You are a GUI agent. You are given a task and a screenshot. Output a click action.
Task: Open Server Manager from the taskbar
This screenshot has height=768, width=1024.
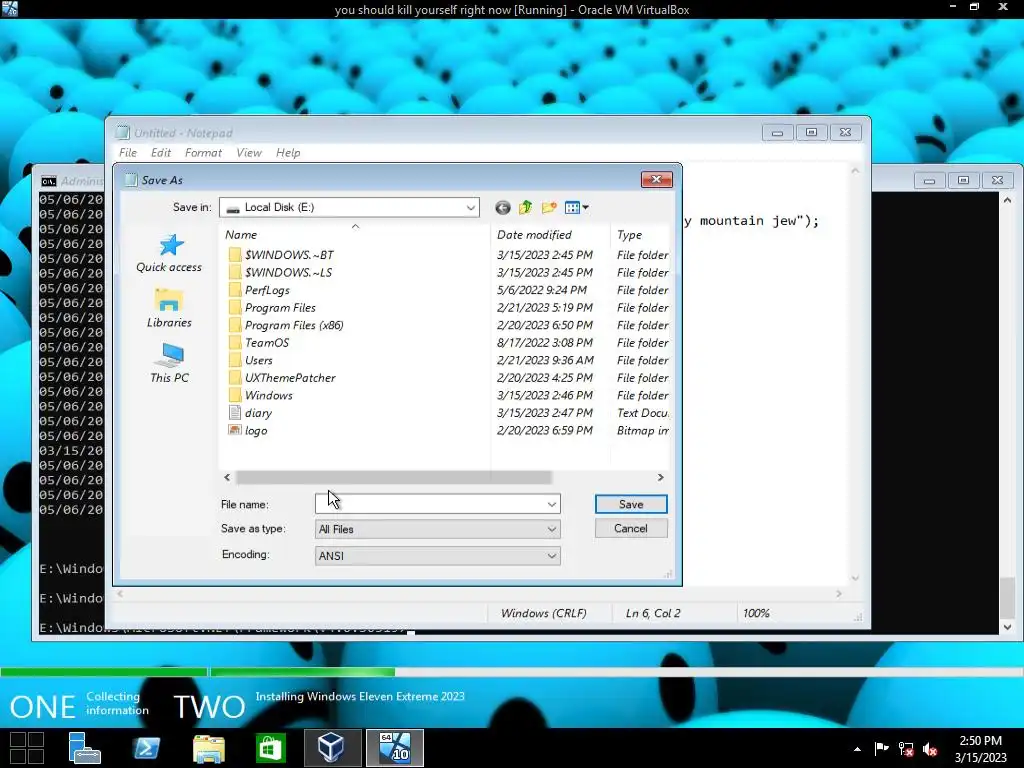tap(84, 748)
